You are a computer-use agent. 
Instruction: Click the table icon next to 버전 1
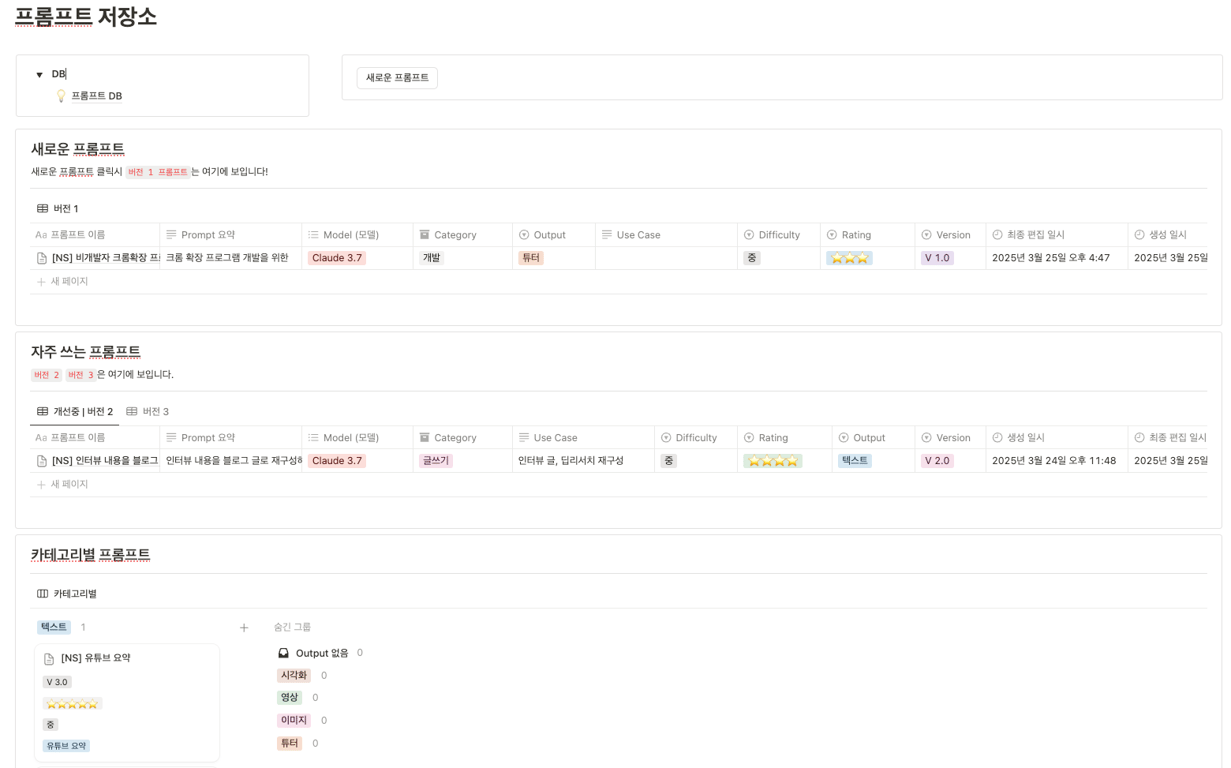tap(42, 209)
